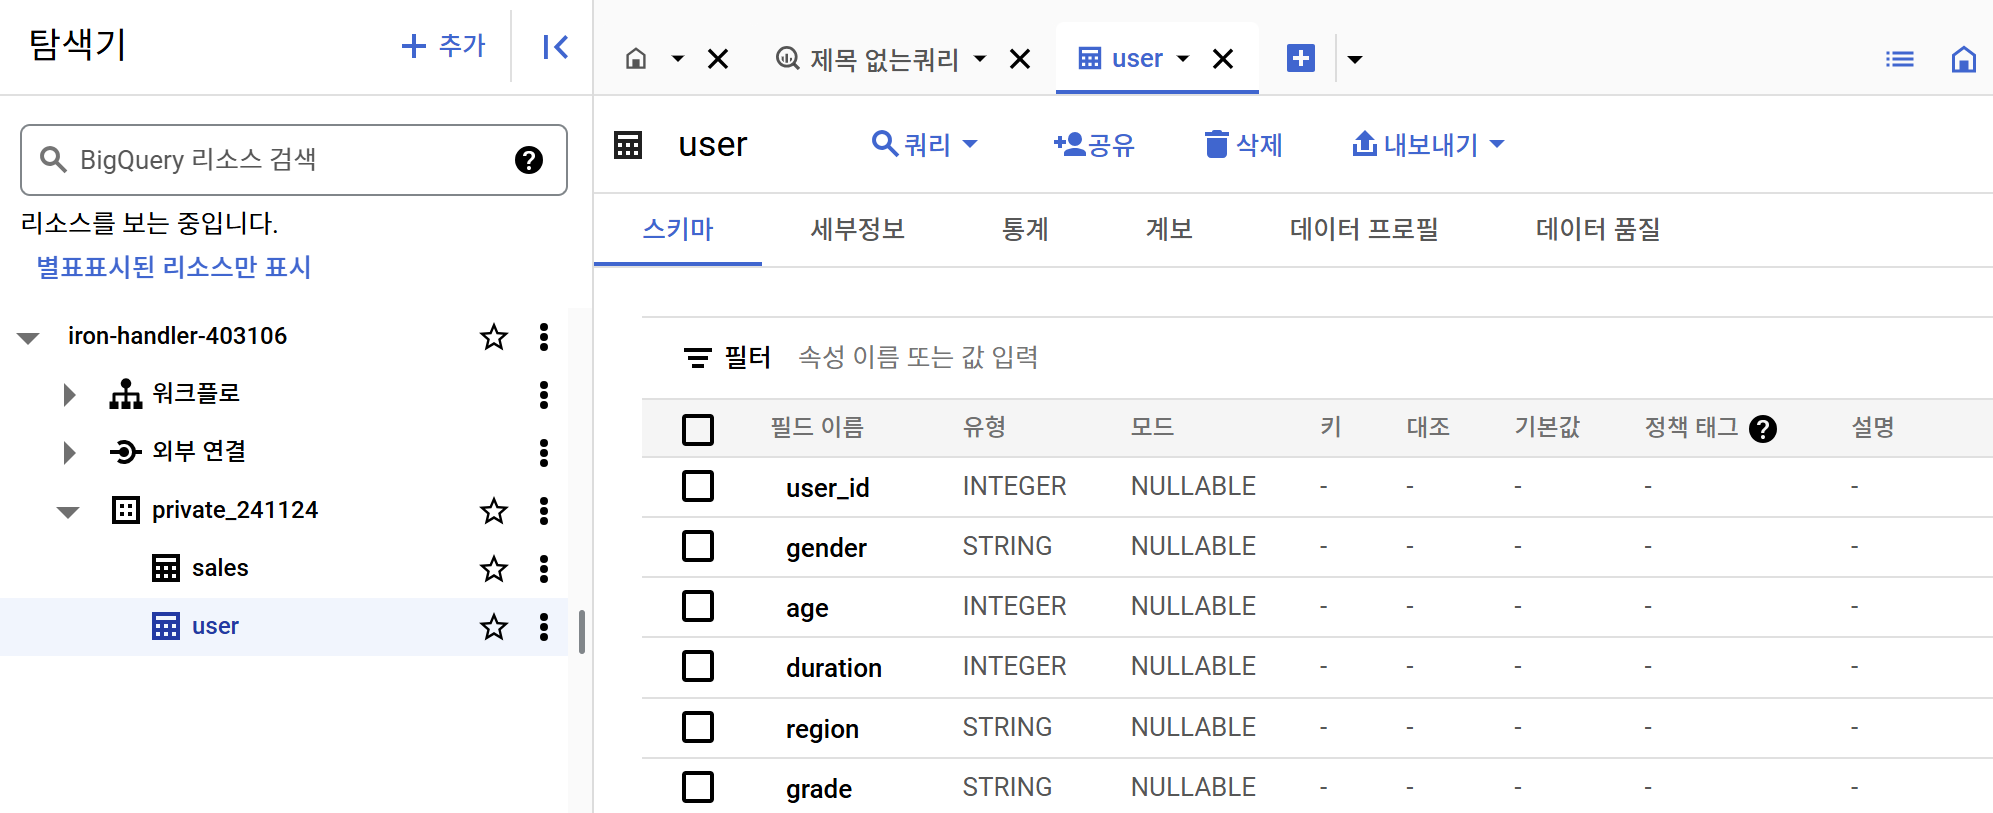1993x813 pixels.
Task: Click the help icon in the BigQuery search box
Action: coord(529,160)
